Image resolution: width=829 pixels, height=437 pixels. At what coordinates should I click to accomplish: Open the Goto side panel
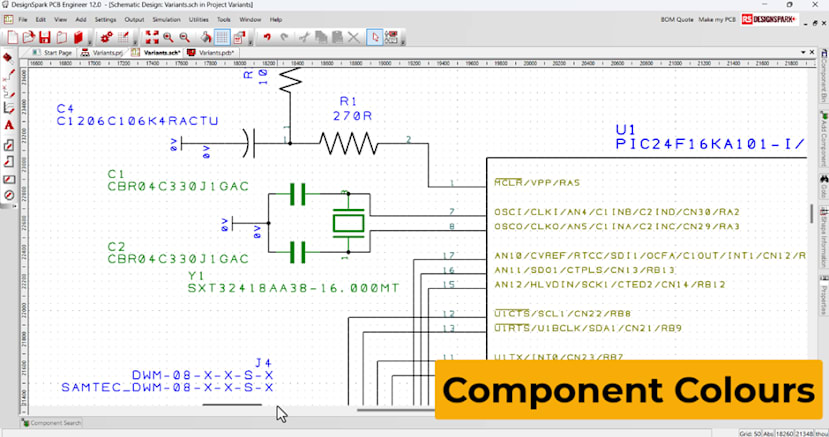coord(824,186)
